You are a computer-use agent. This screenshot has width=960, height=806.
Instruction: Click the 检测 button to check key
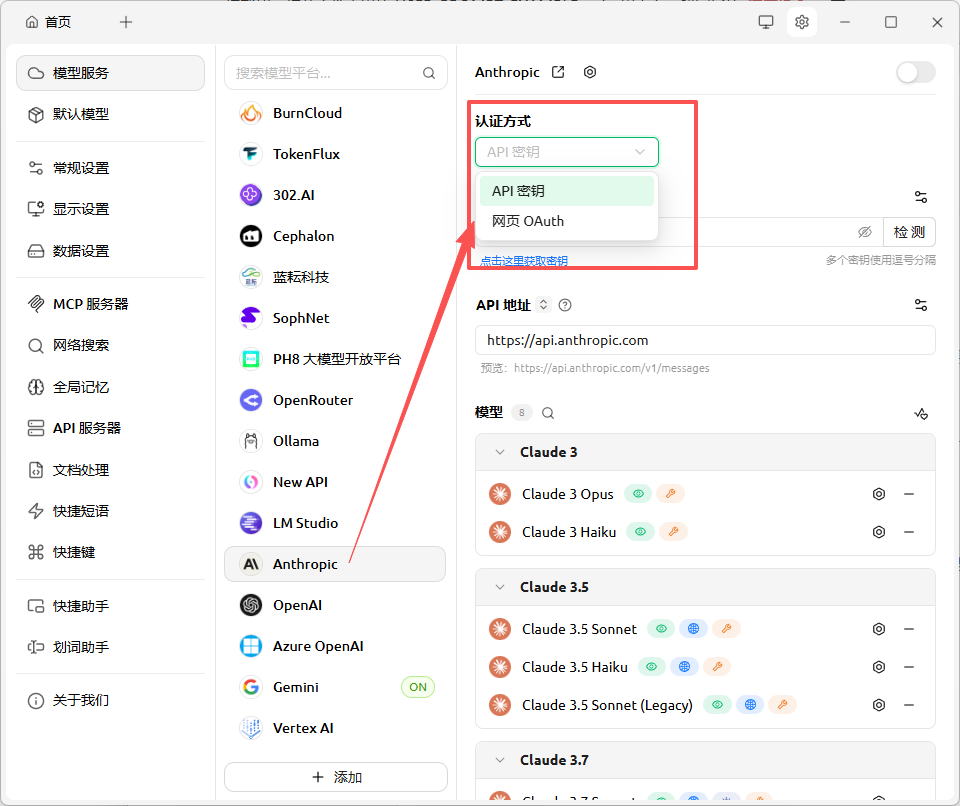[x=909, y=232]
